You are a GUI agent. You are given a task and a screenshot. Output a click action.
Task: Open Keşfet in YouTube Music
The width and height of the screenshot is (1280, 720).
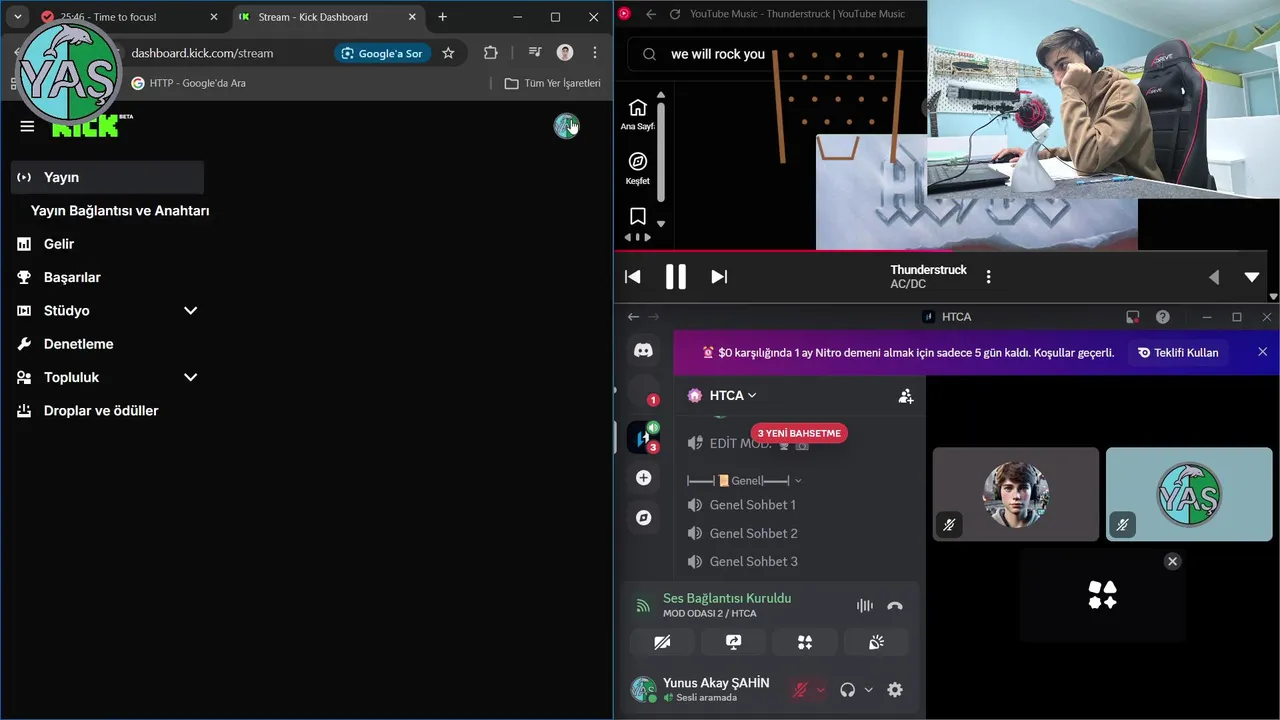[x=637, y=168]
